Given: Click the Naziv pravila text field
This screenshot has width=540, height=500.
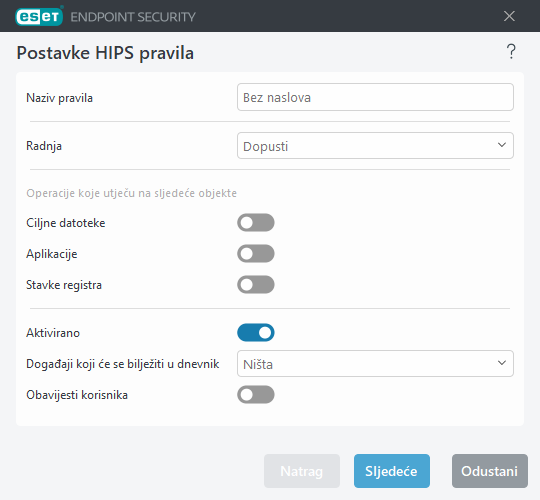Looking at the screenshot, I should point(375,97).
